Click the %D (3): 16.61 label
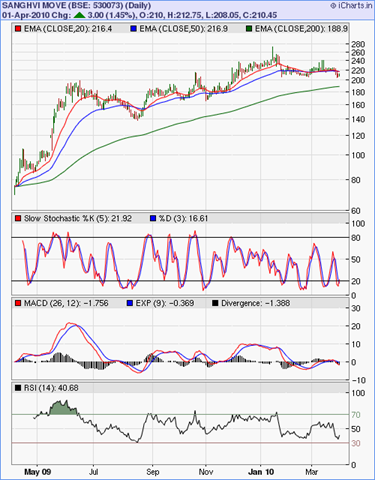Viewport: 375px width, 480px height. 183,219
